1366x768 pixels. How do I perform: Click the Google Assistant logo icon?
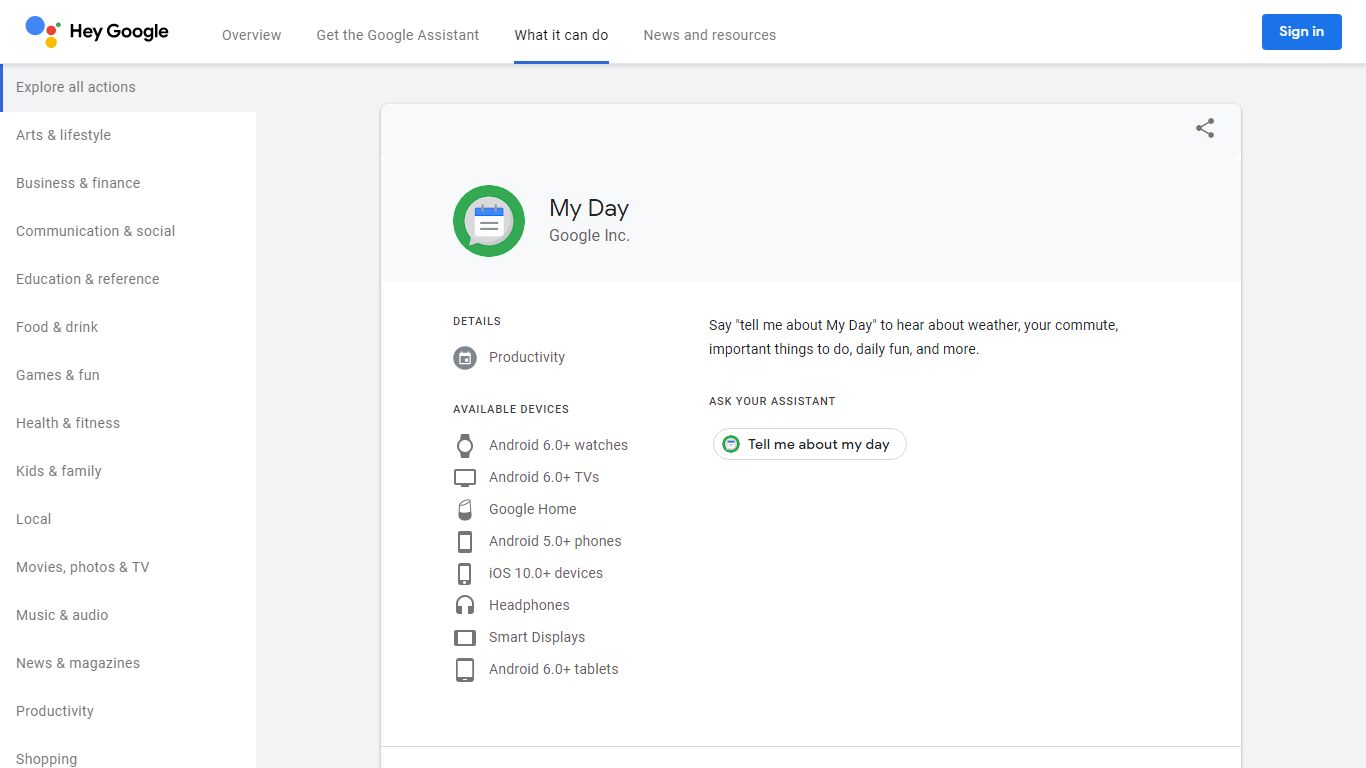(x=43, y=31)
